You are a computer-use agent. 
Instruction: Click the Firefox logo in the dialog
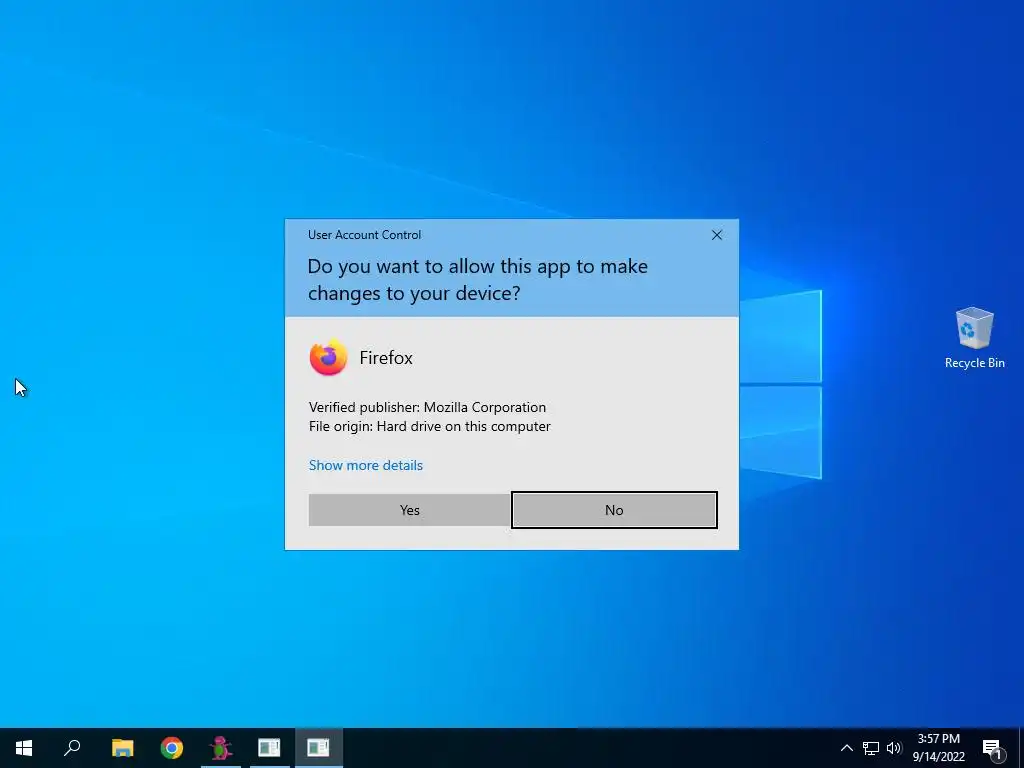328,357
